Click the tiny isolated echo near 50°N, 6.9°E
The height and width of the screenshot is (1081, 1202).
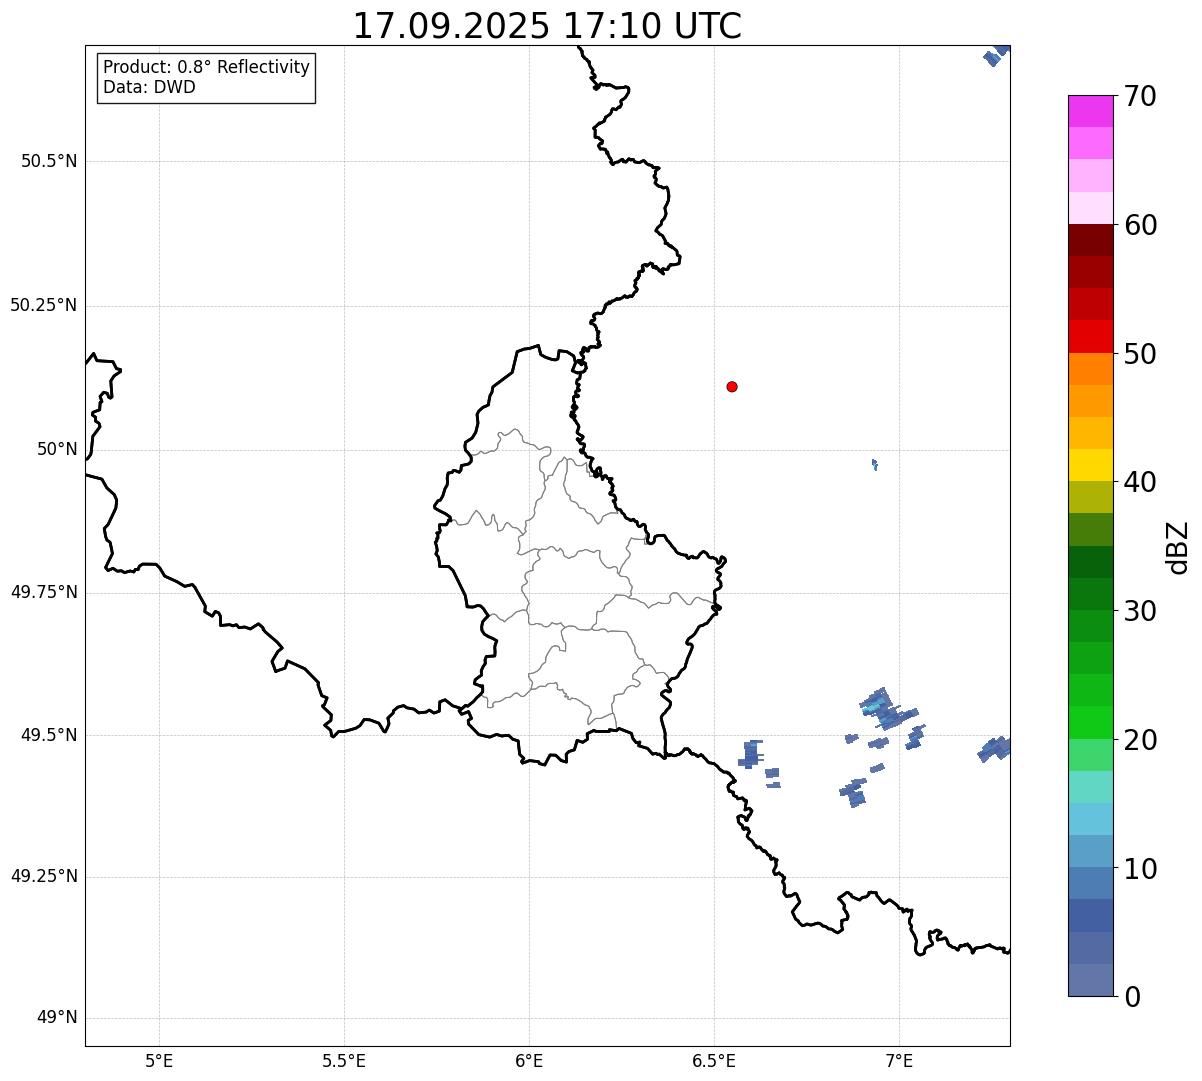pyautogui.click(x=875, y=464)
